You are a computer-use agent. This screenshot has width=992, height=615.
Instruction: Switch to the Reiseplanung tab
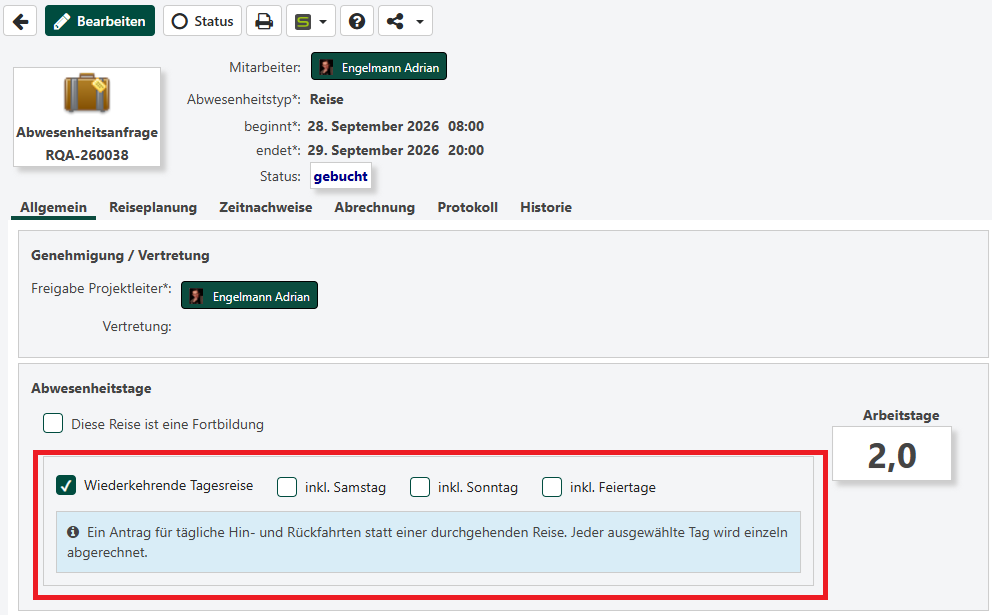[153, 208]
